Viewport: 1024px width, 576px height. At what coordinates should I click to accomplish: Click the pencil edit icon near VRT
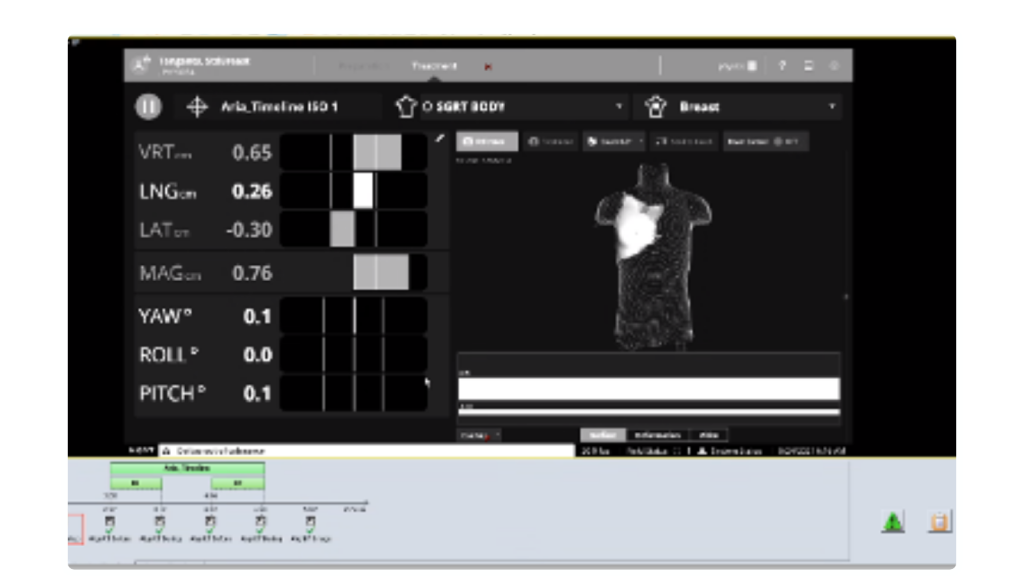pyautogui.click(x=439, y=139)
